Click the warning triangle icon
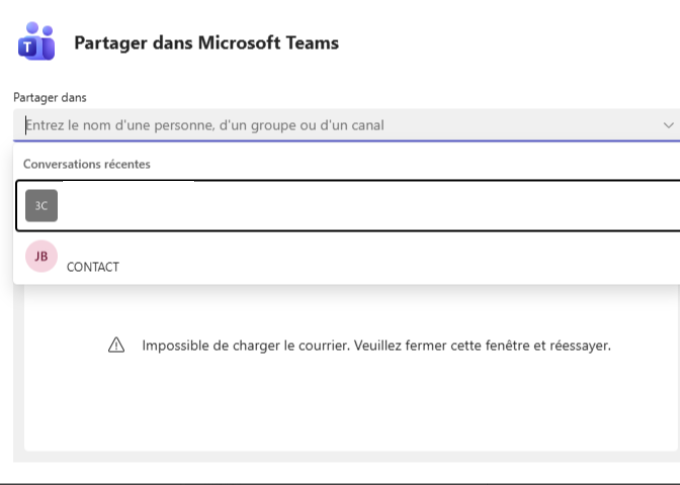Image resolution: width=680 pixels, height=485 pixels. (x=116, y=345)
